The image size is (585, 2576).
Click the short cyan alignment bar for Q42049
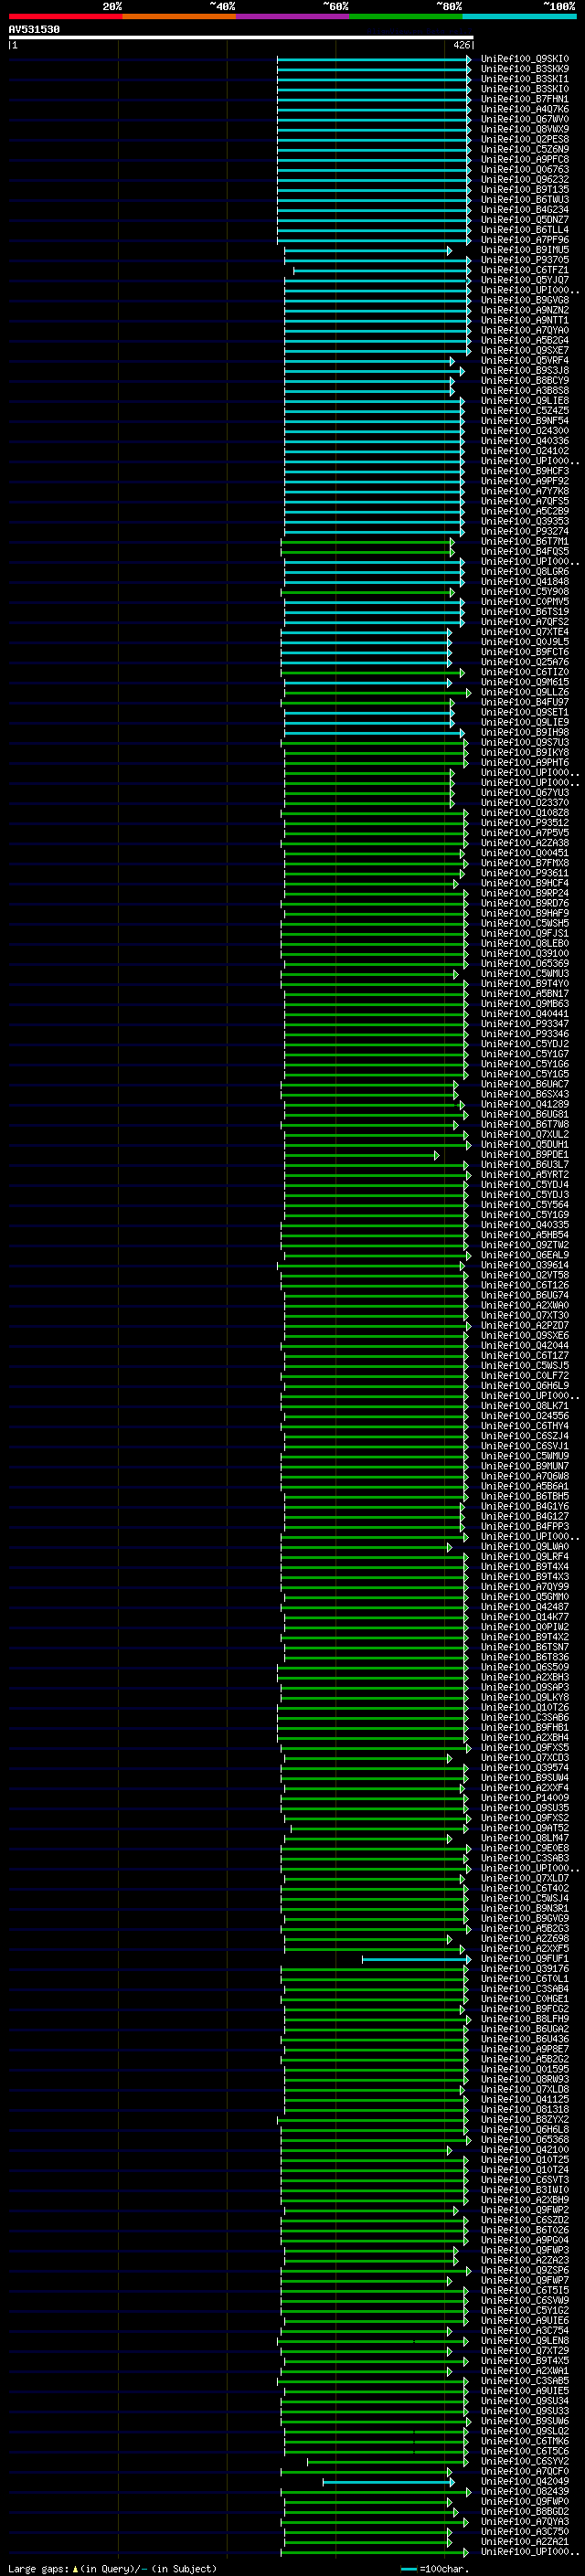click(x=388, y=2482)
